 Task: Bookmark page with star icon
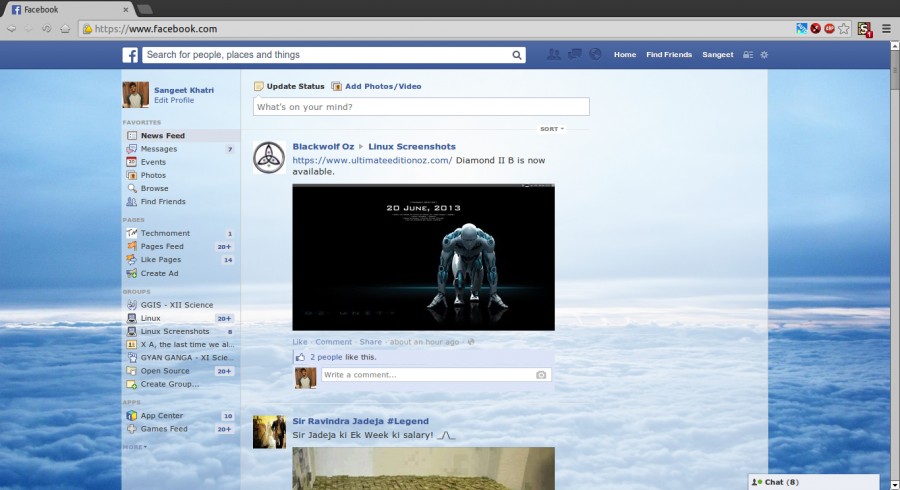pyautogui.click(x=843, y=29)
